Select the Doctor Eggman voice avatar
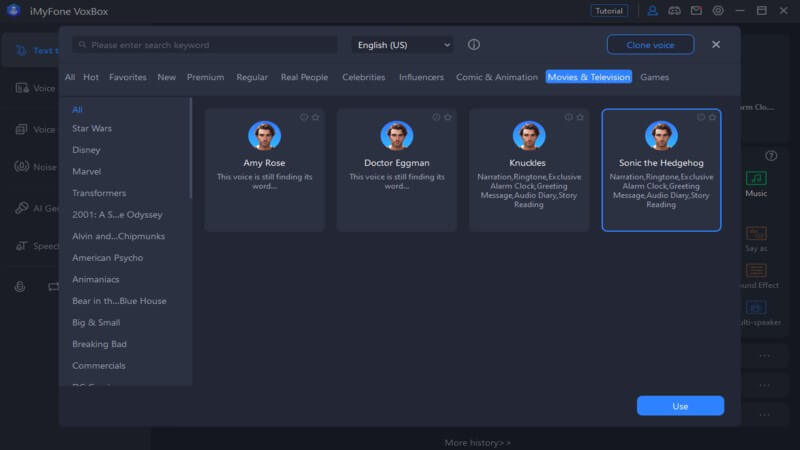The image size is (800, 450). pos(396,135)
